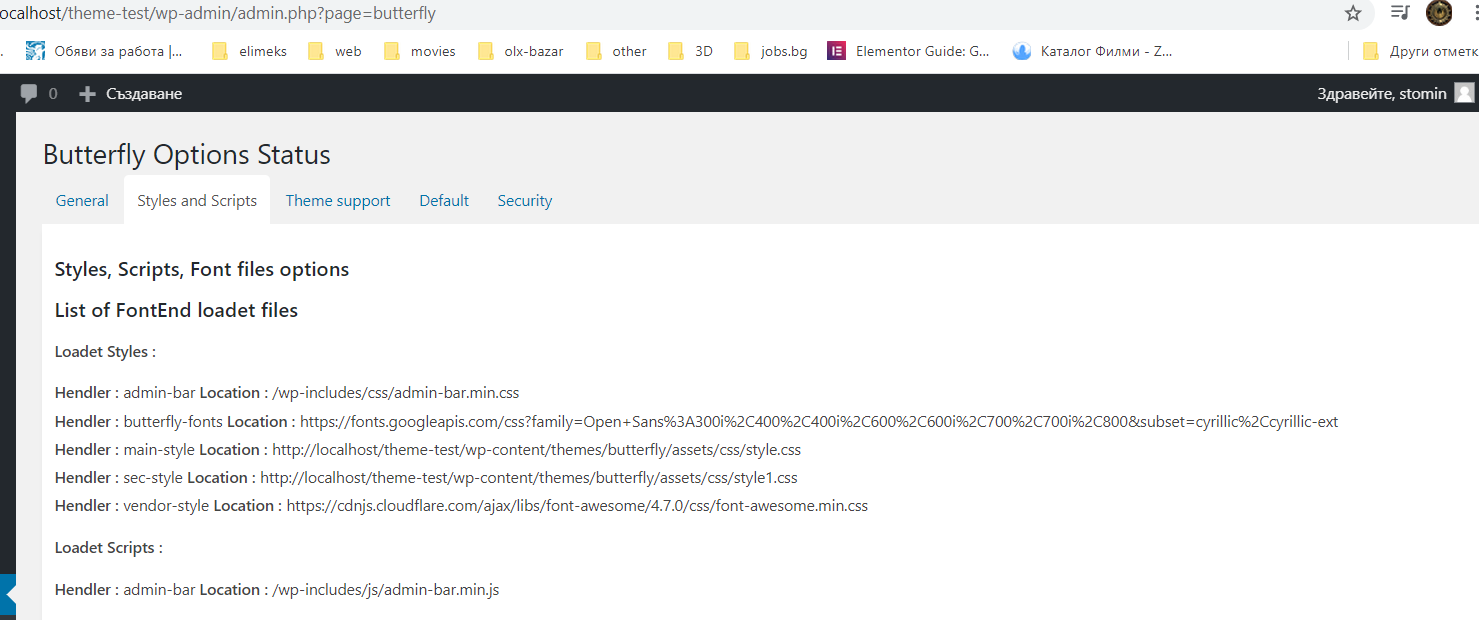Open the other bookmarks folder
The image size is (1479, 620).
pos(616,51)
